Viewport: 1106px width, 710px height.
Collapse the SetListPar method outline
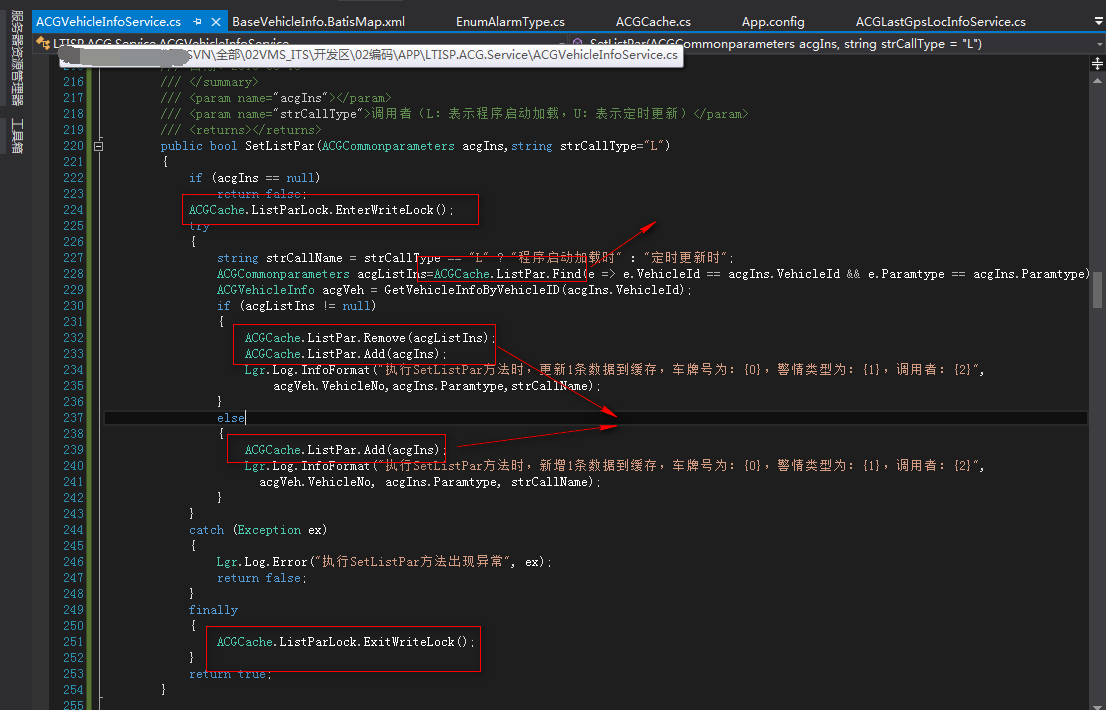(x=98, y=146)
